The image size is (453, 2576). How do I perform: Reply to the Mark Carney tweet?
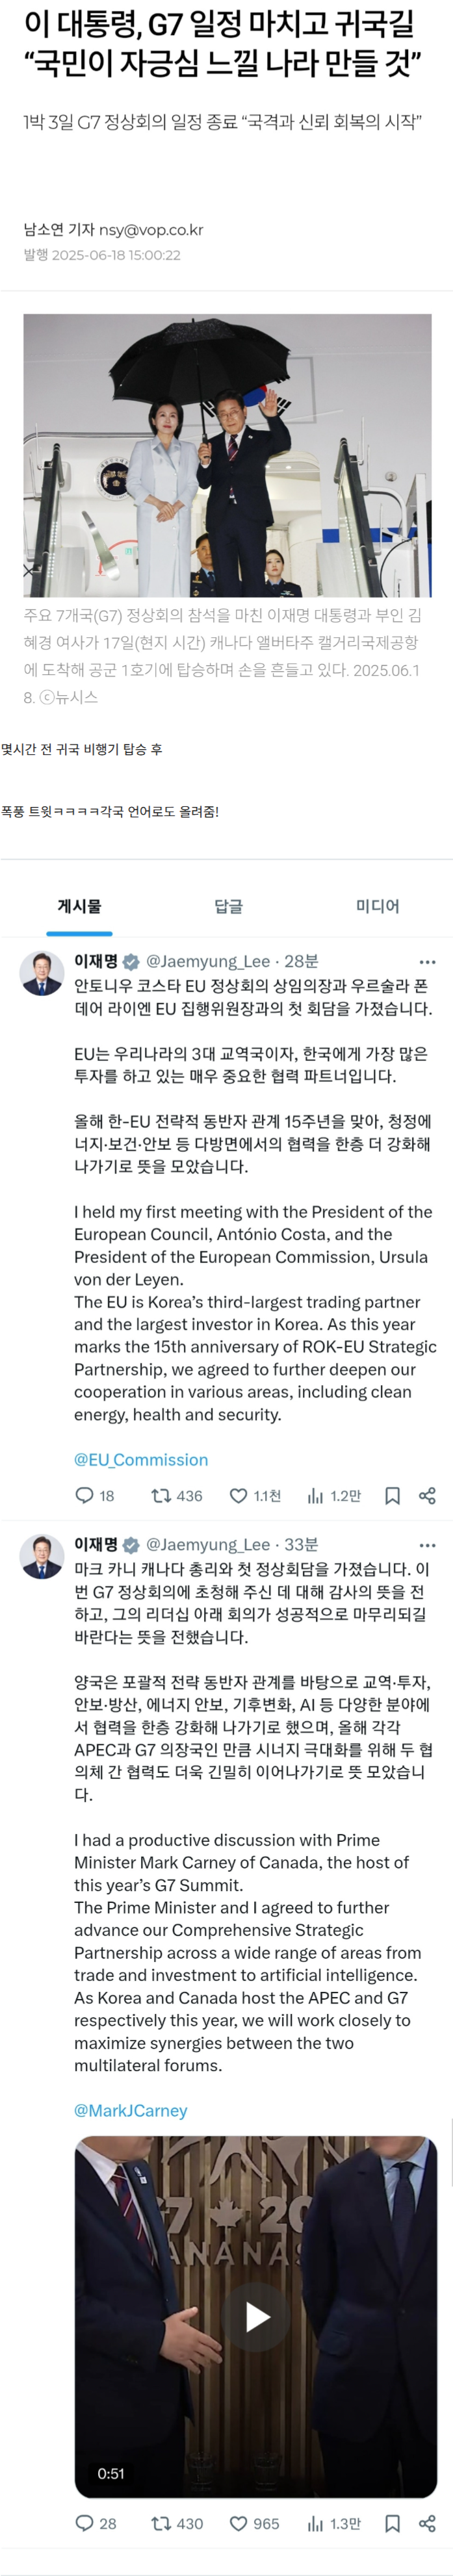click(x=85, y=2523)
